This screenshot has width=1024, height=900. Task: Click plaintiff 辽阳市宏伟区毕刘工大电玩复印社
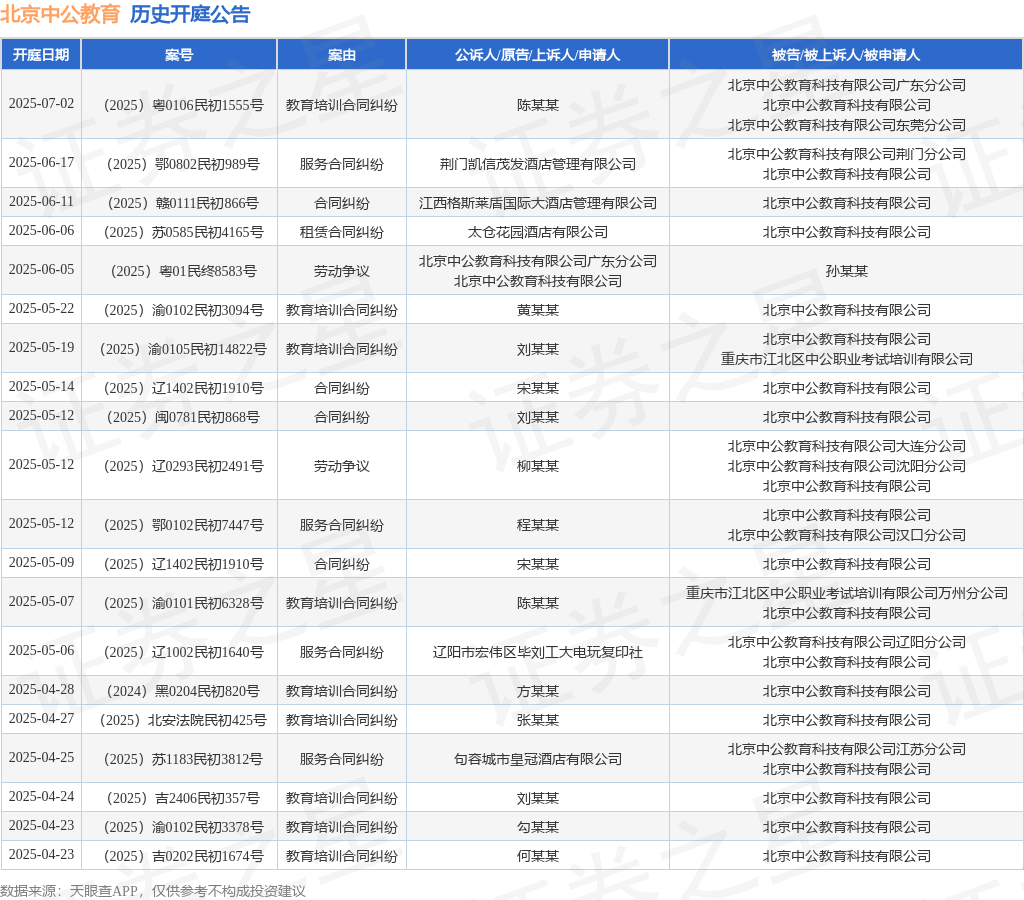tap(537, 652)
